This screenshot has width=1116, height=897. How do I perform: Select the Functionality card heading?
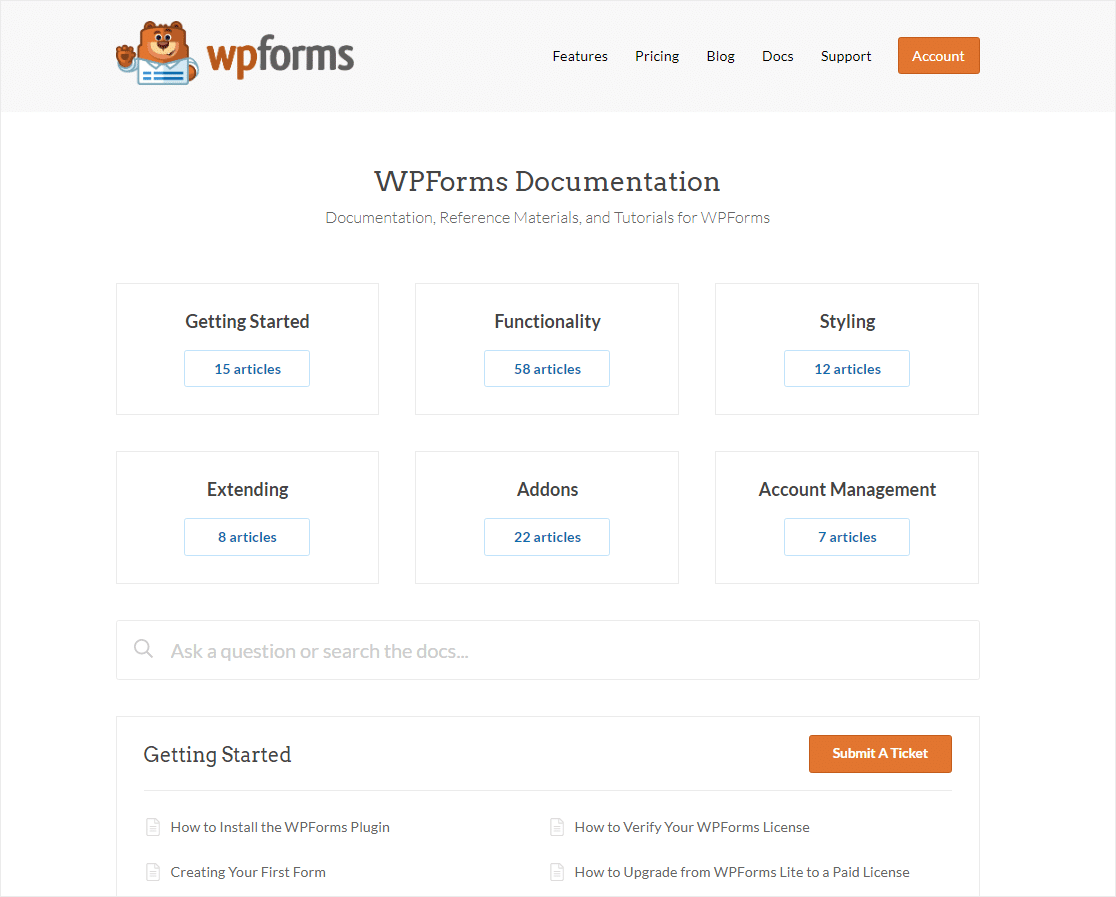[x=547, y=322]
